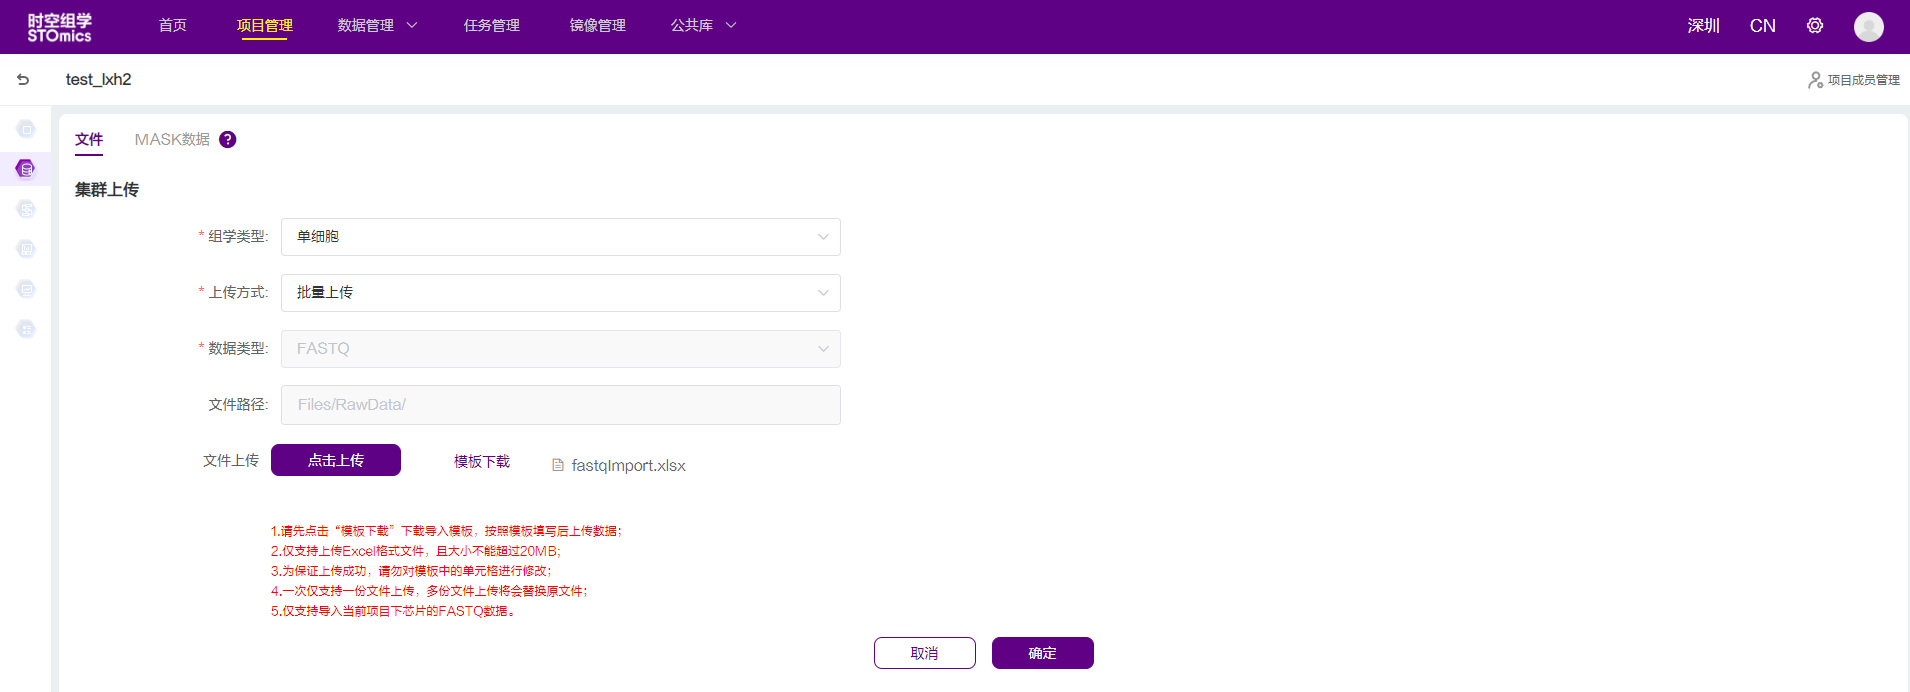Open the list-style bottom sidebar icon
Image resolution: width=1910 pixels, height=692 pixels.
[26, 329]
